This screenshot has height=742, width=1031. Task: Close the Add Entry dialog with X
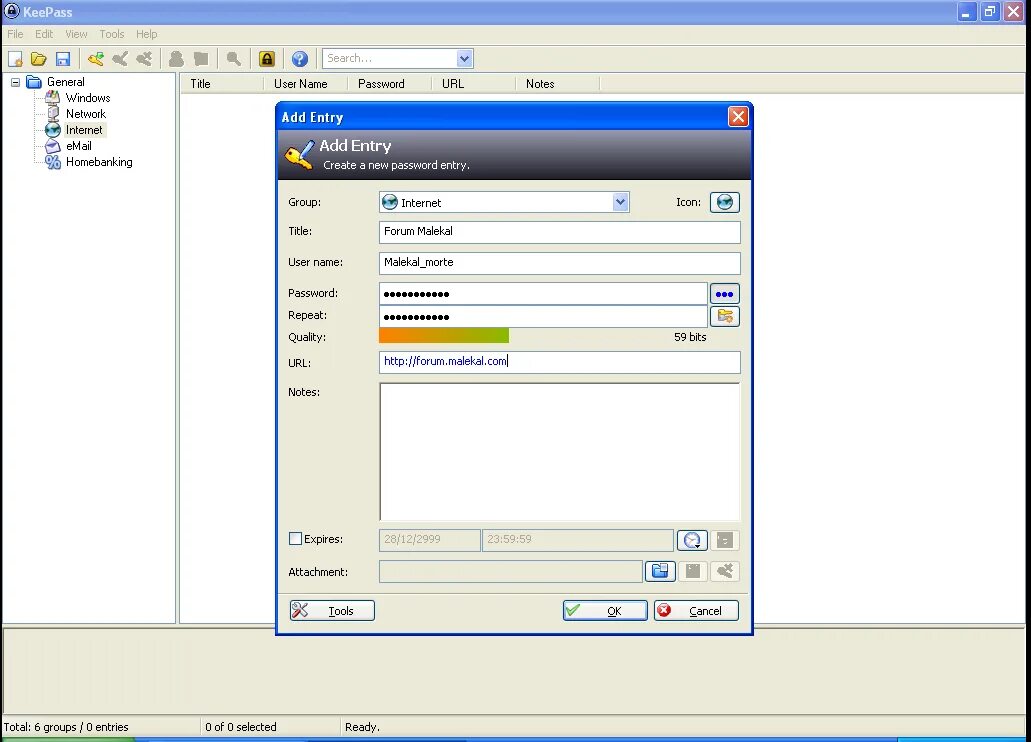point(738,116)
